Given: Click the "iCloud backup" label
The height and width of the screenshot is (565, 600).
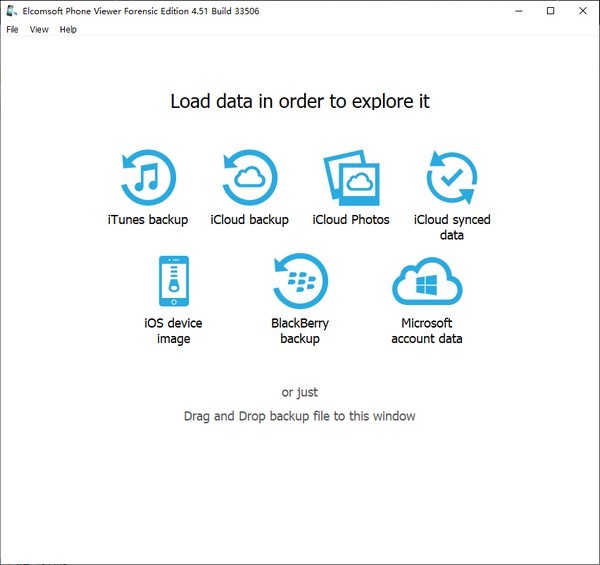Looking at the screenshot, I should 249,220.
